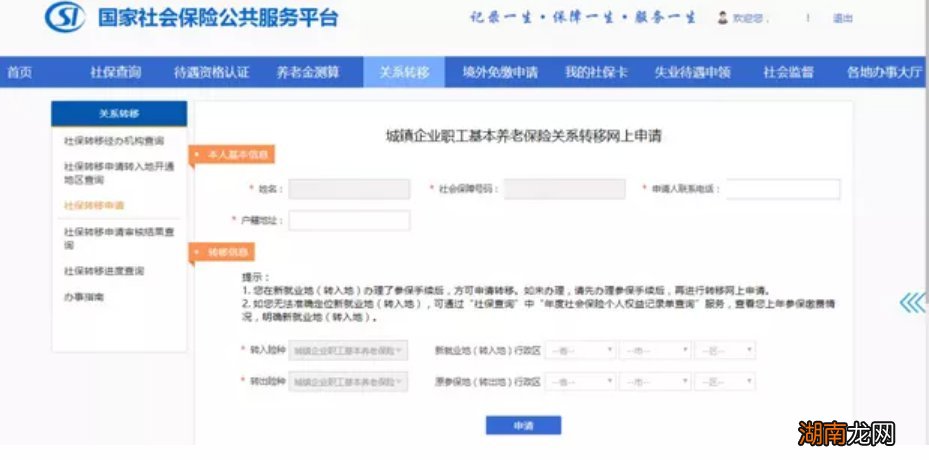The height and width of the screenshot is (460, 929).
Task: Click the page heading 城镇企业职工基本养老保险关系转移网上申请
Action: (x=523, y=136)
